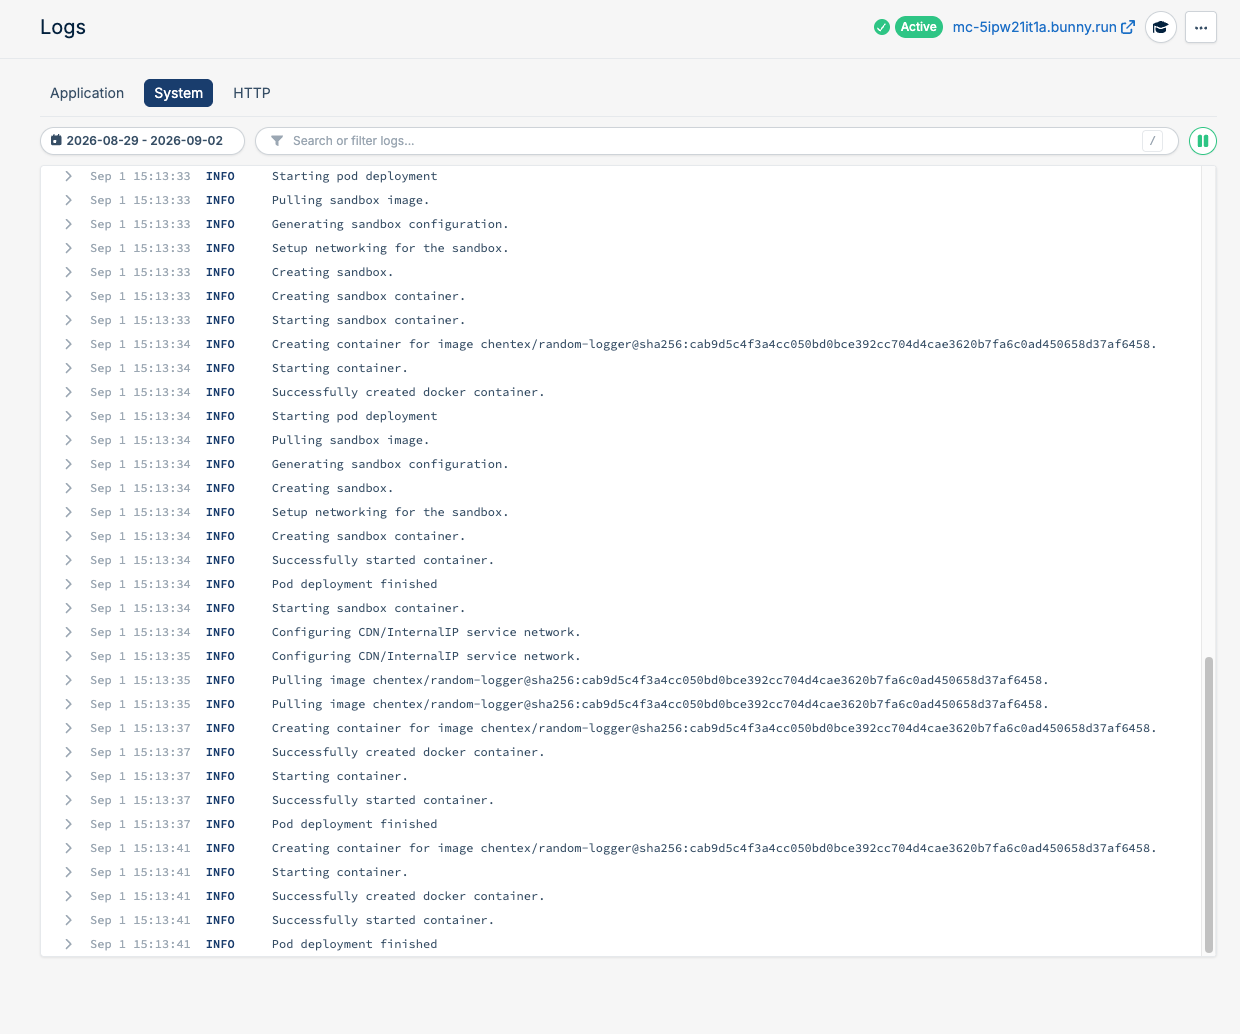Screen dimensions: 1240x1034
Task: Click INFO level in 15:13:41 Starting container row
Action: [x=220, y=872]
